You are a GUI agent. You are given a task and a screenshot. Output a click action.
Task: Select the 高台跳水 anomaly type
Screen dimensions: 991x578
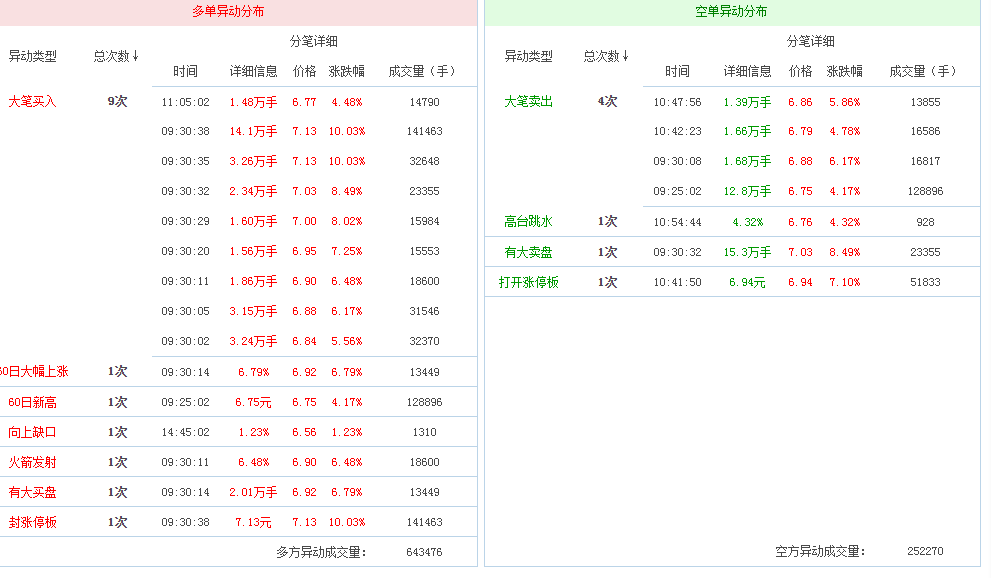528,221
